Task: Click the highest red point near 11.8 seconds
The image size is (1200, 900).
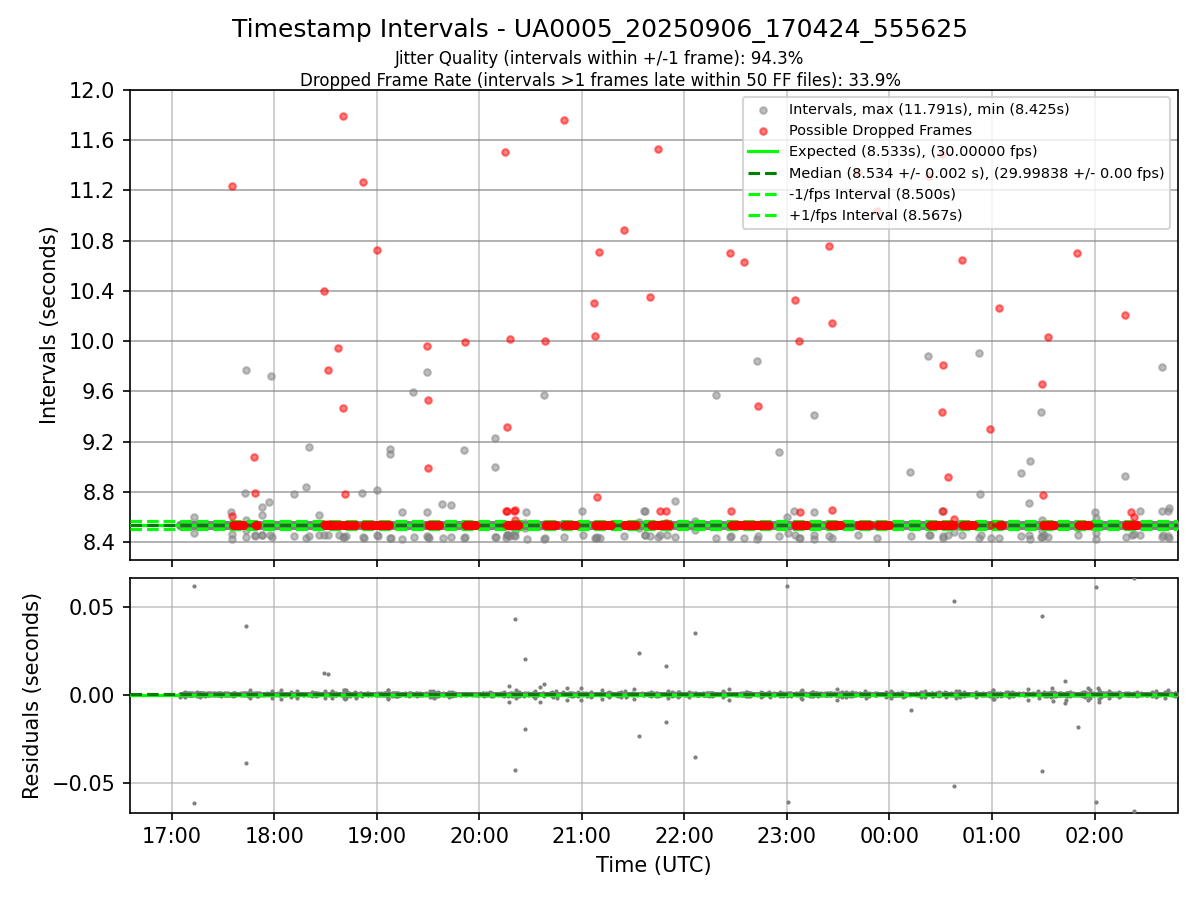Action: click(x=343, y=116)
